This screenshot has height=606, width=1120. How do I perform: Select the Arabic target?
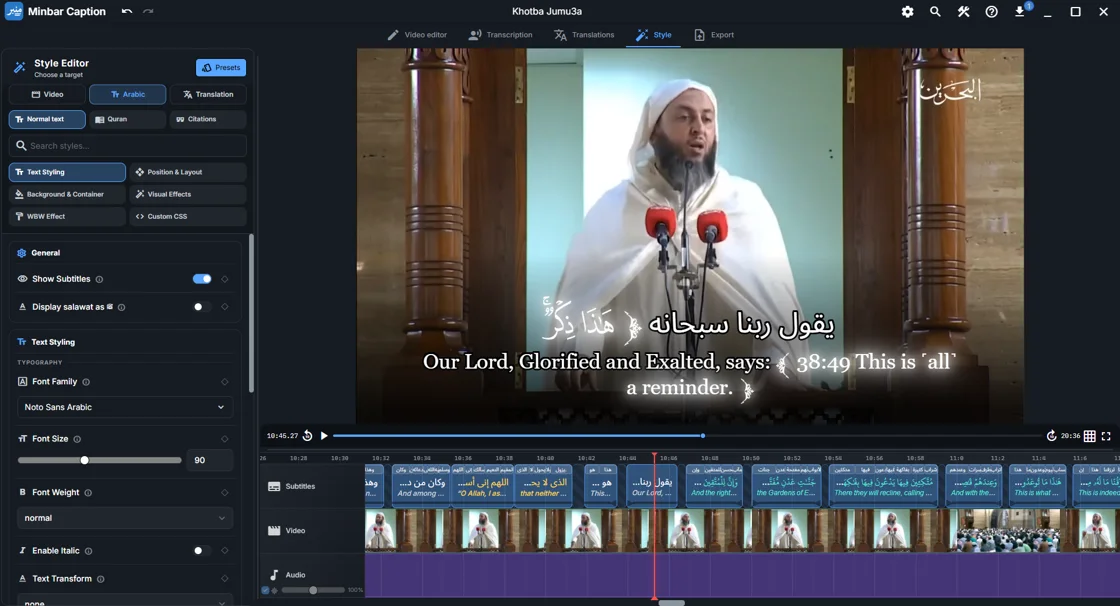(128, 94)
